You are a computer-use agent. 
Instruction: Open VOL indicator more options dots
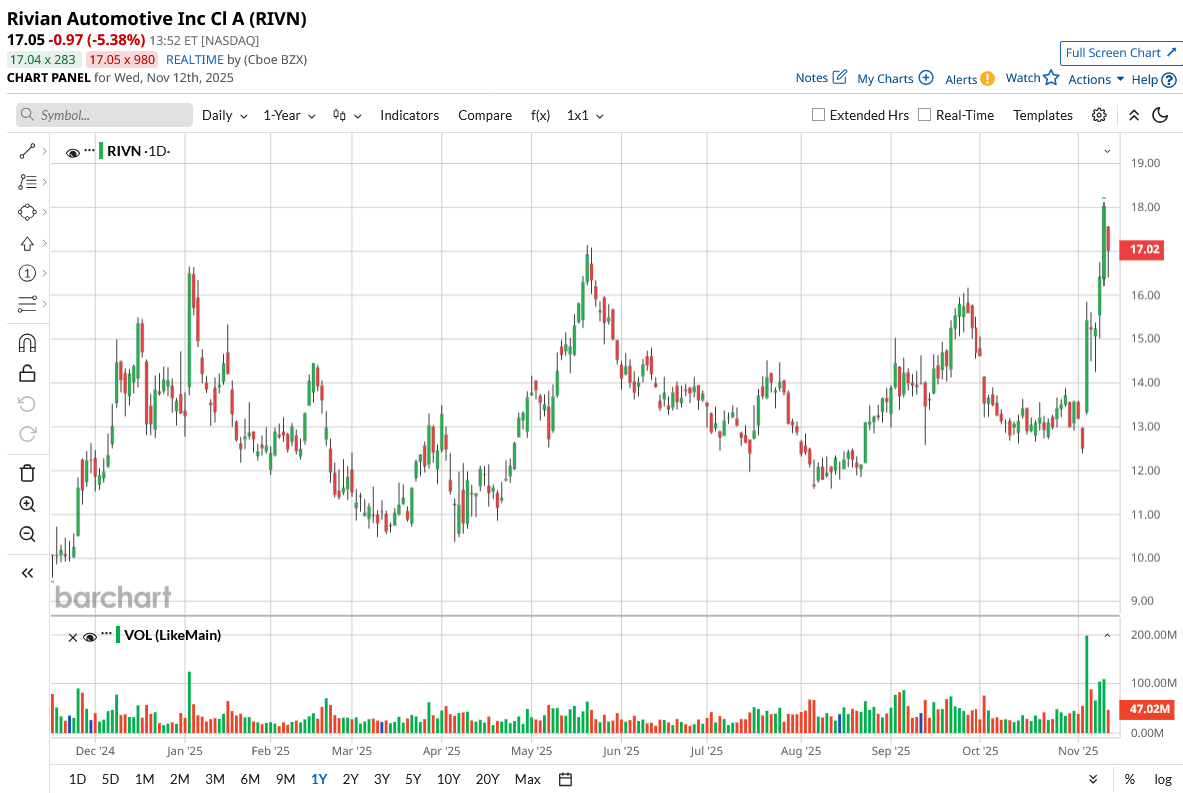click(106, 634)
